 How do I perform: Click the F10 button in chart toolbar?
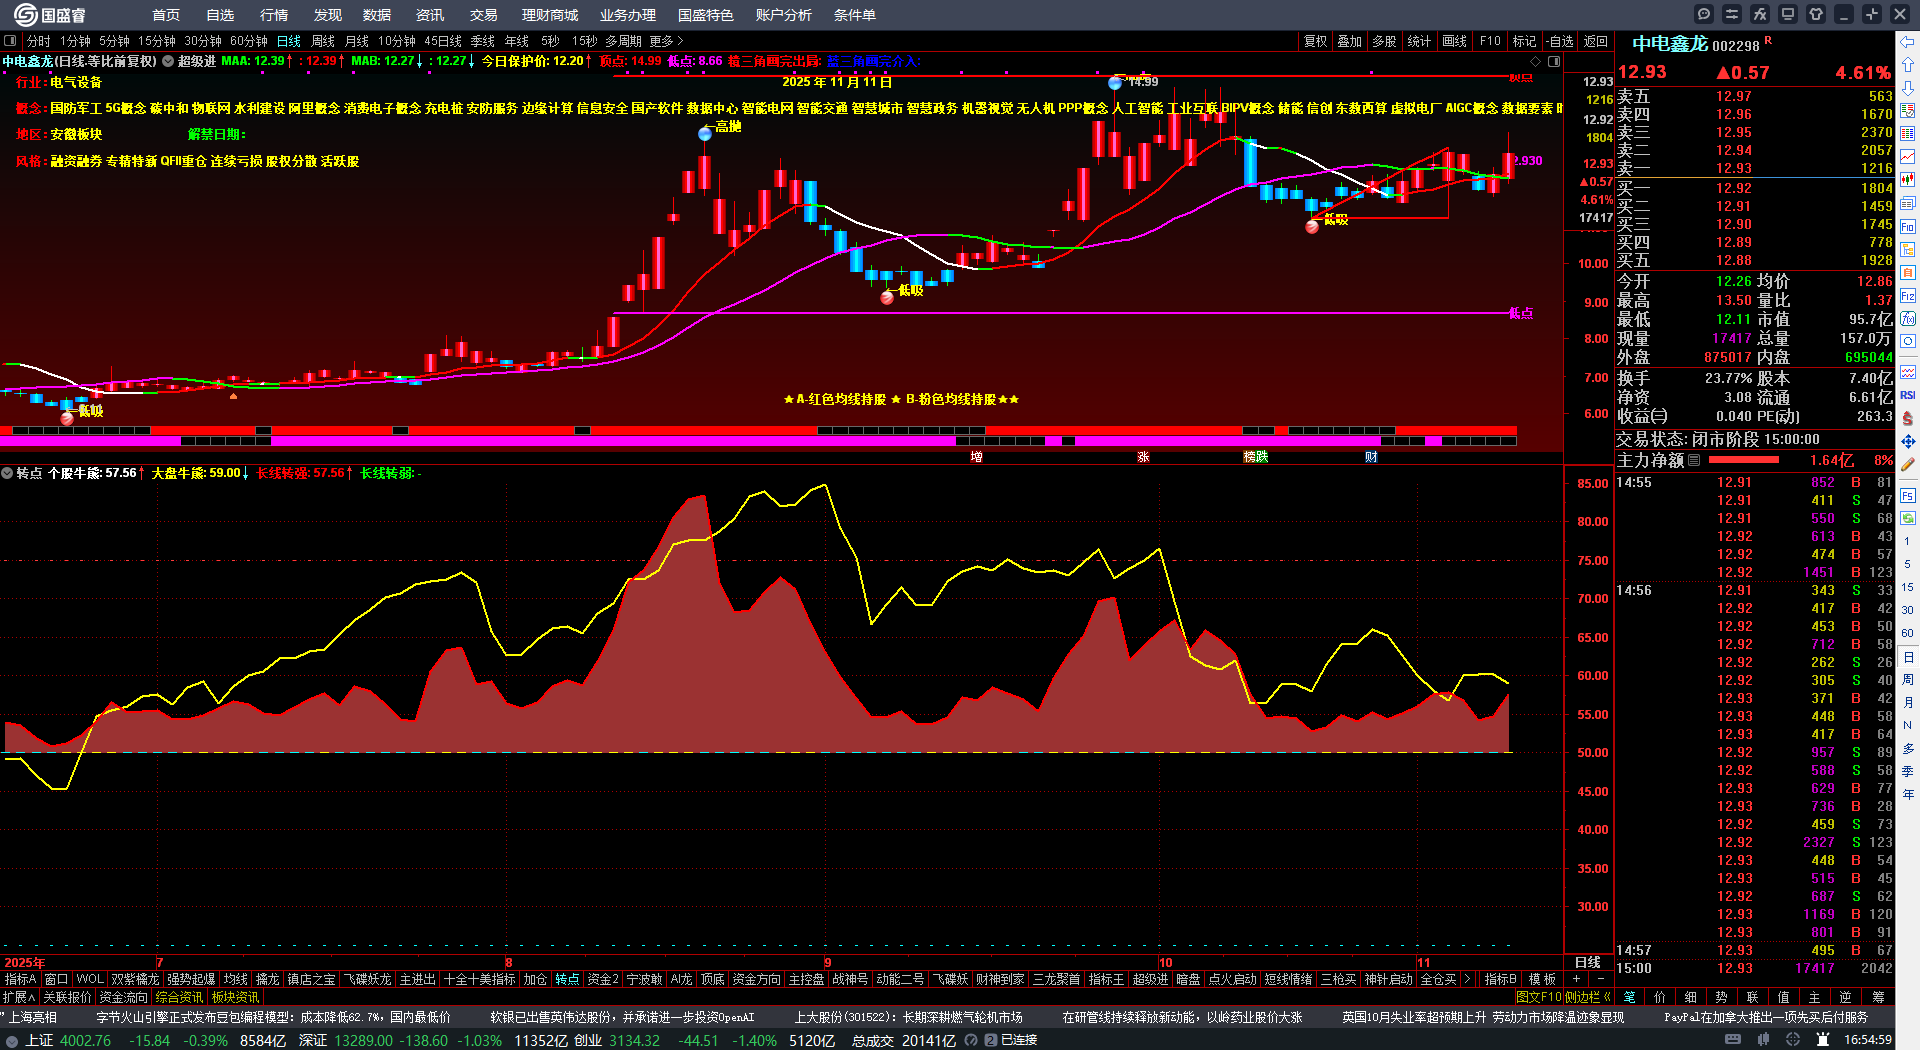click(x=1490, y=41)
